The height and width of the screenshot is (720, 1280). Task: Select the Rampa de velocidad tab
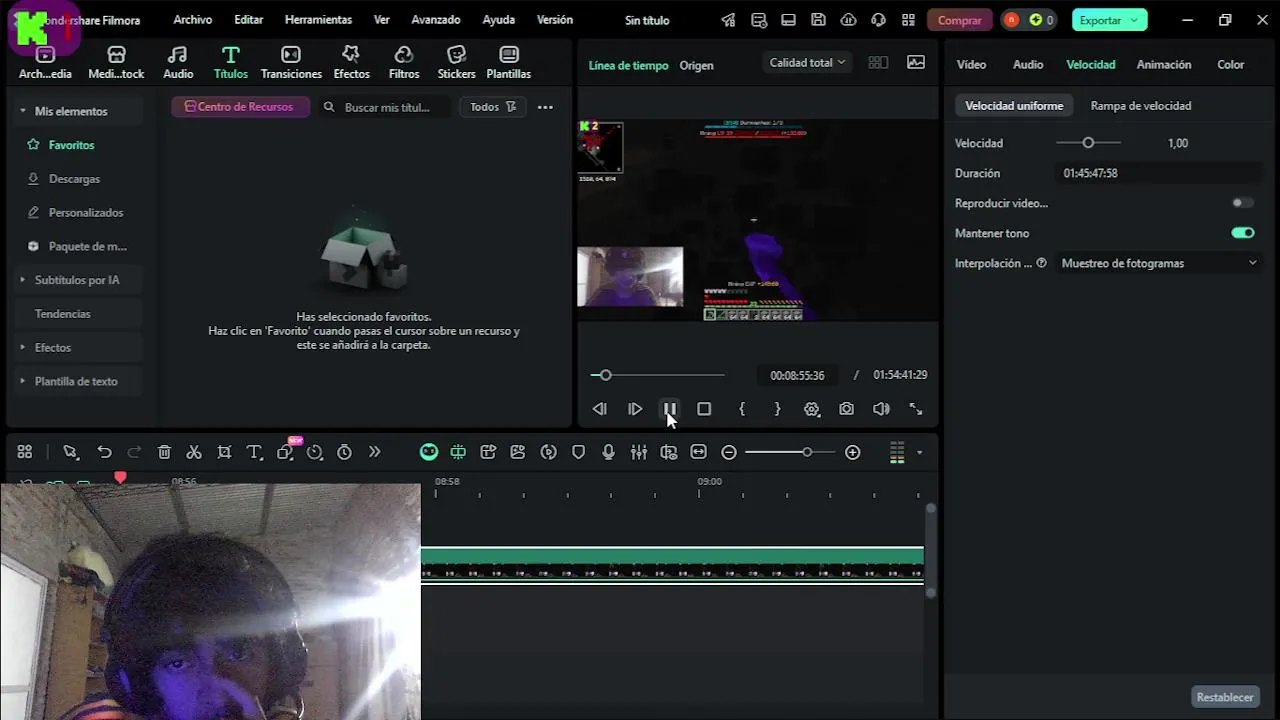point(1140,105)
